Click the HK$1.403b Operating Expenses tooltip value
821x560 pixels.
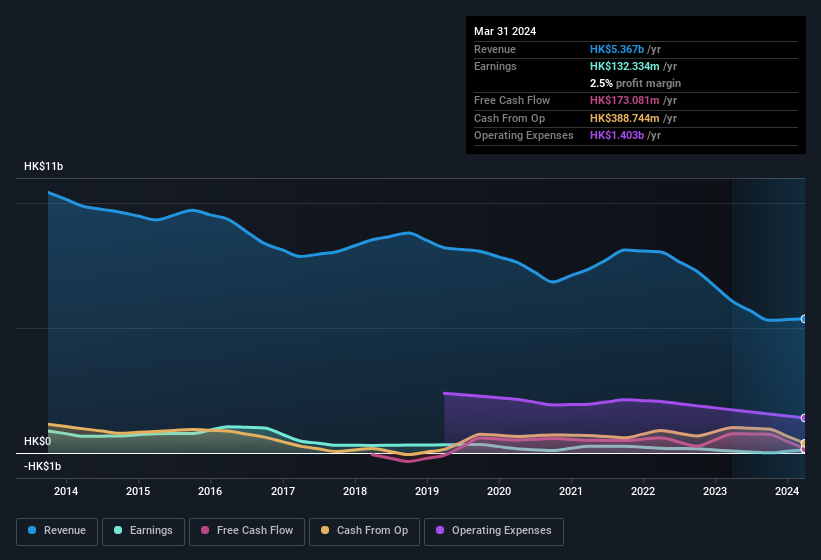[617, 135]
